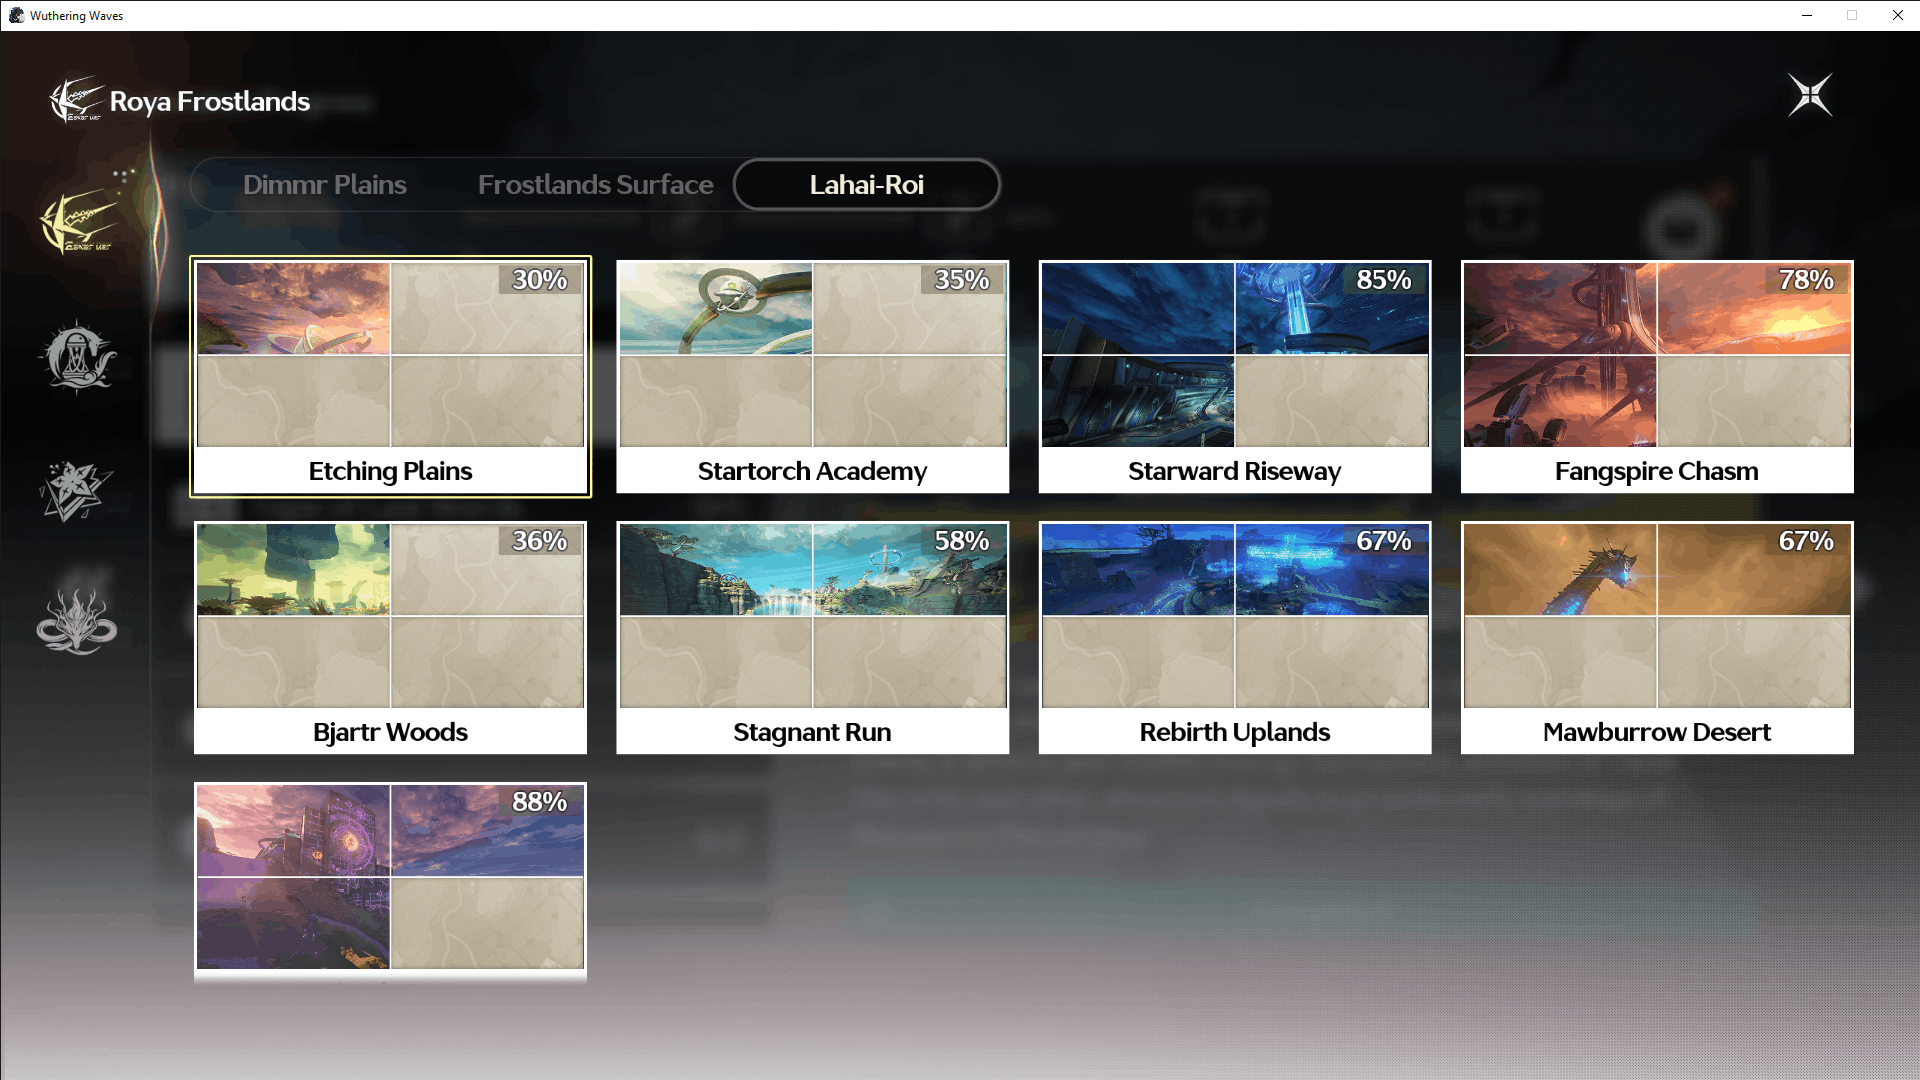Click the 36% progress on Bjartr Woods
The image size is (1920, 1080).
click(x=540, y=541)
